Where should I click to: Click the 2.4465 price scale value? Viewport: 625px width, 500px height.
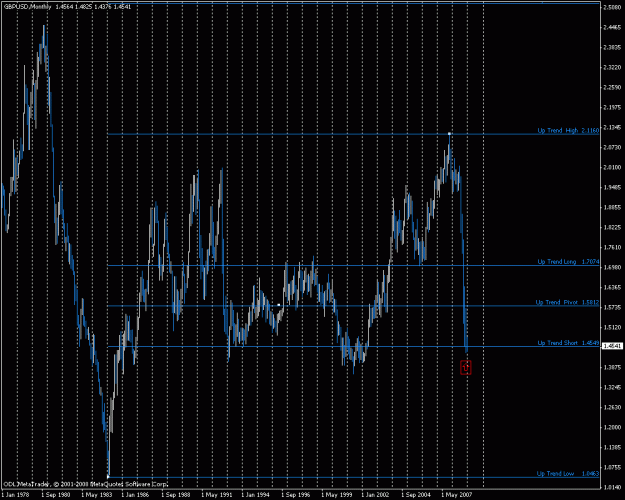click(x=612, y=28)
